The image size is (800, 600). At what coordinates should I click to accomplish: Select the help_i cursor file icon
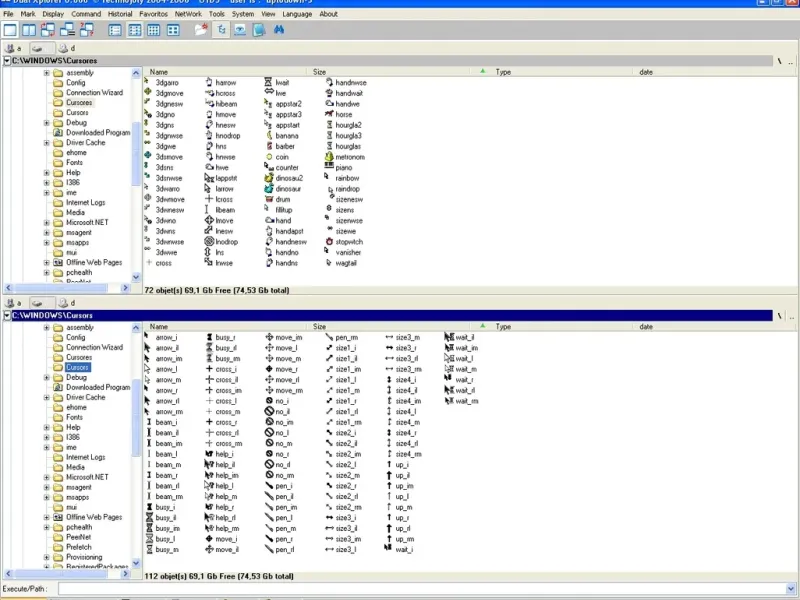pyautogui.click(x=209, y=454)
